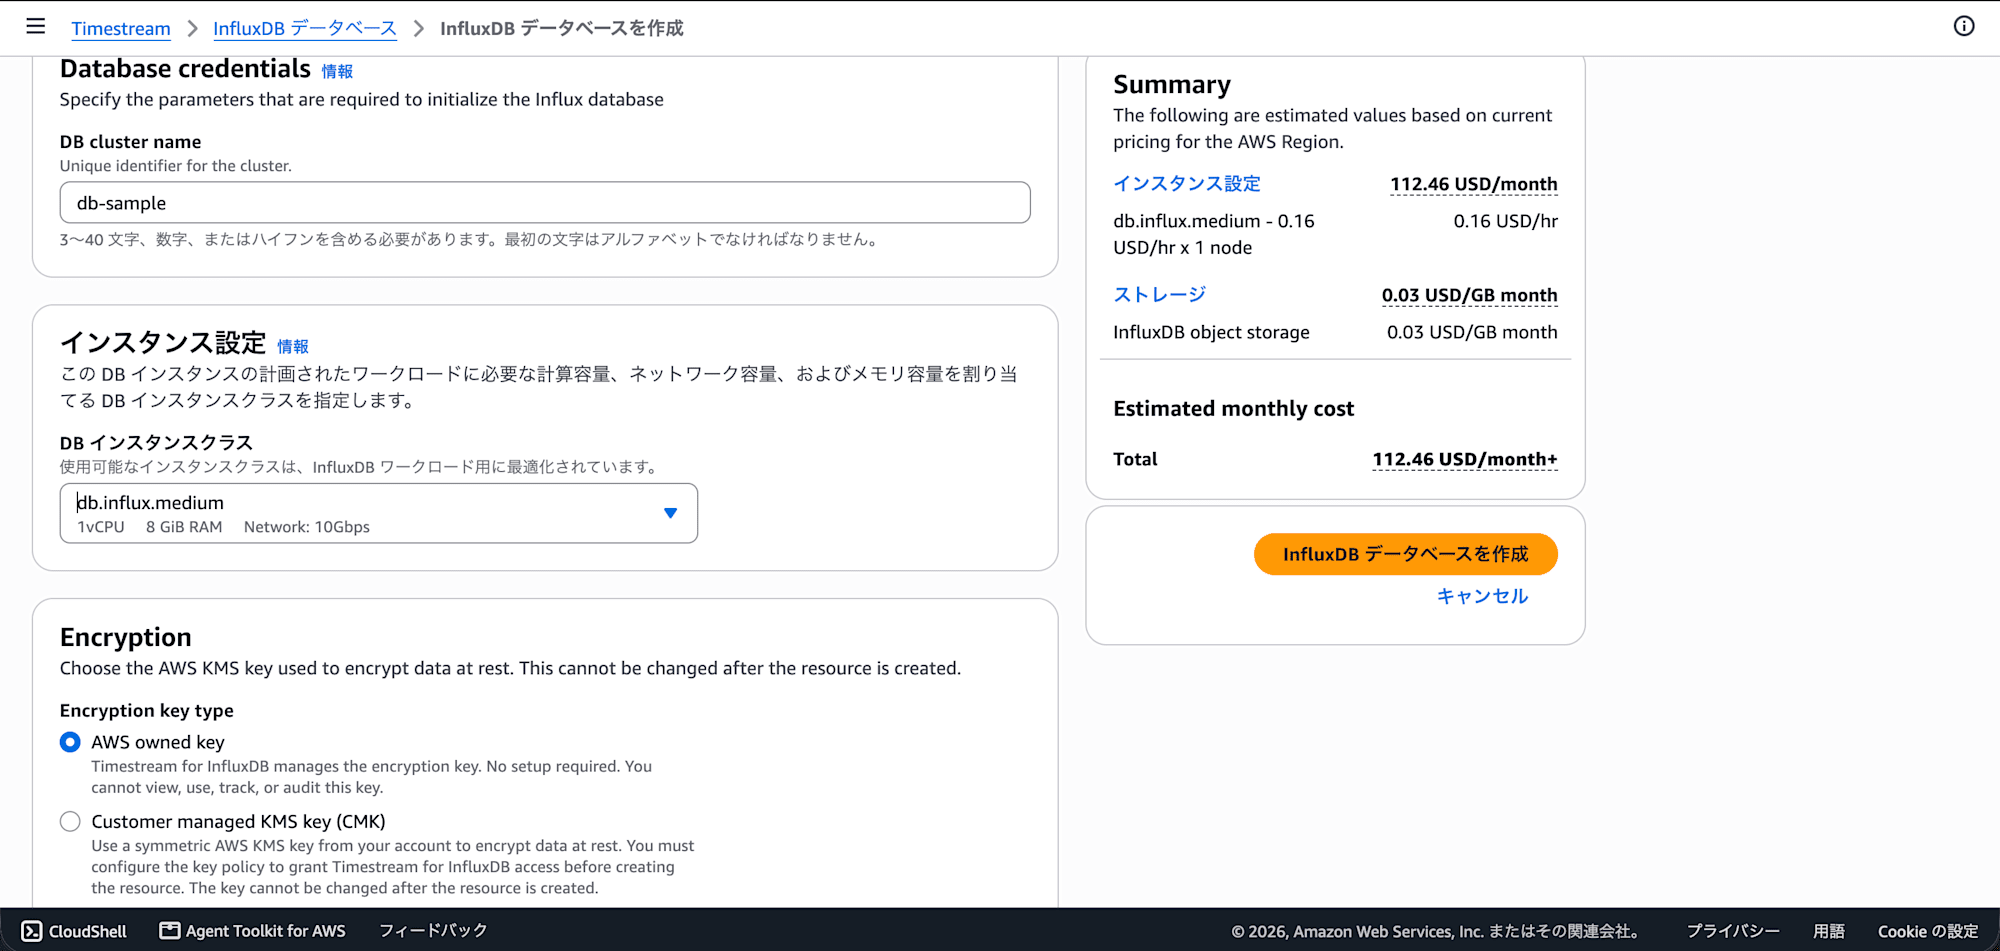Click Estimated monthly cost heading
Viewport: 2000px width, 951px height.
coord(1233,408)
